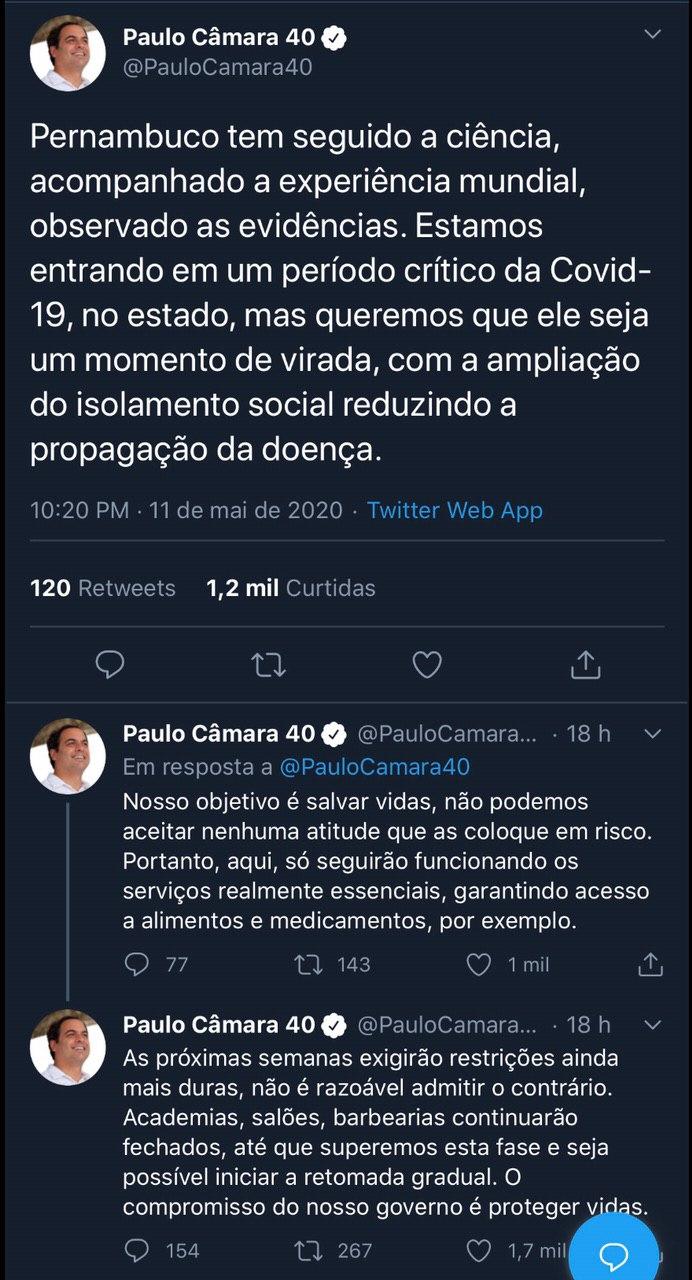Retweet the reply with 267 retweets
The height and width of the screenshot is (1280, 692).
click(307, 1250)
